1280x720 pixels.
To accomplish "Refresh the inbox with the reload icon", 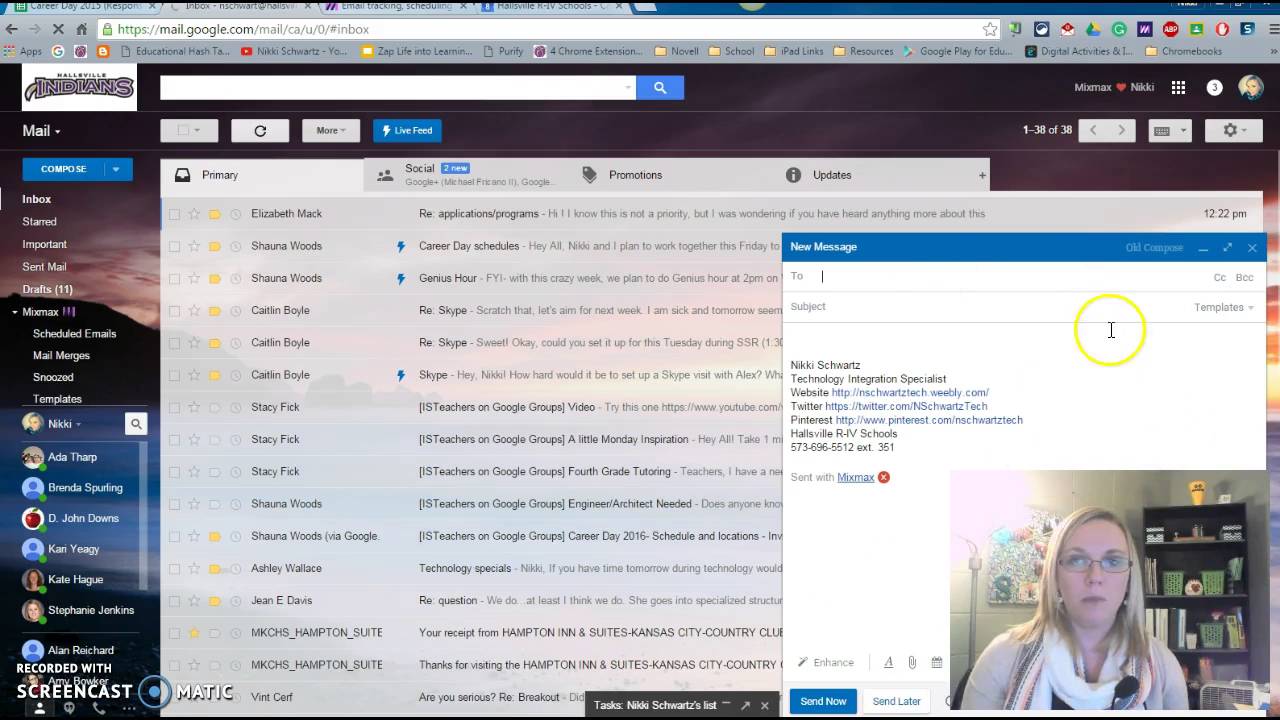I will (260, 130).
